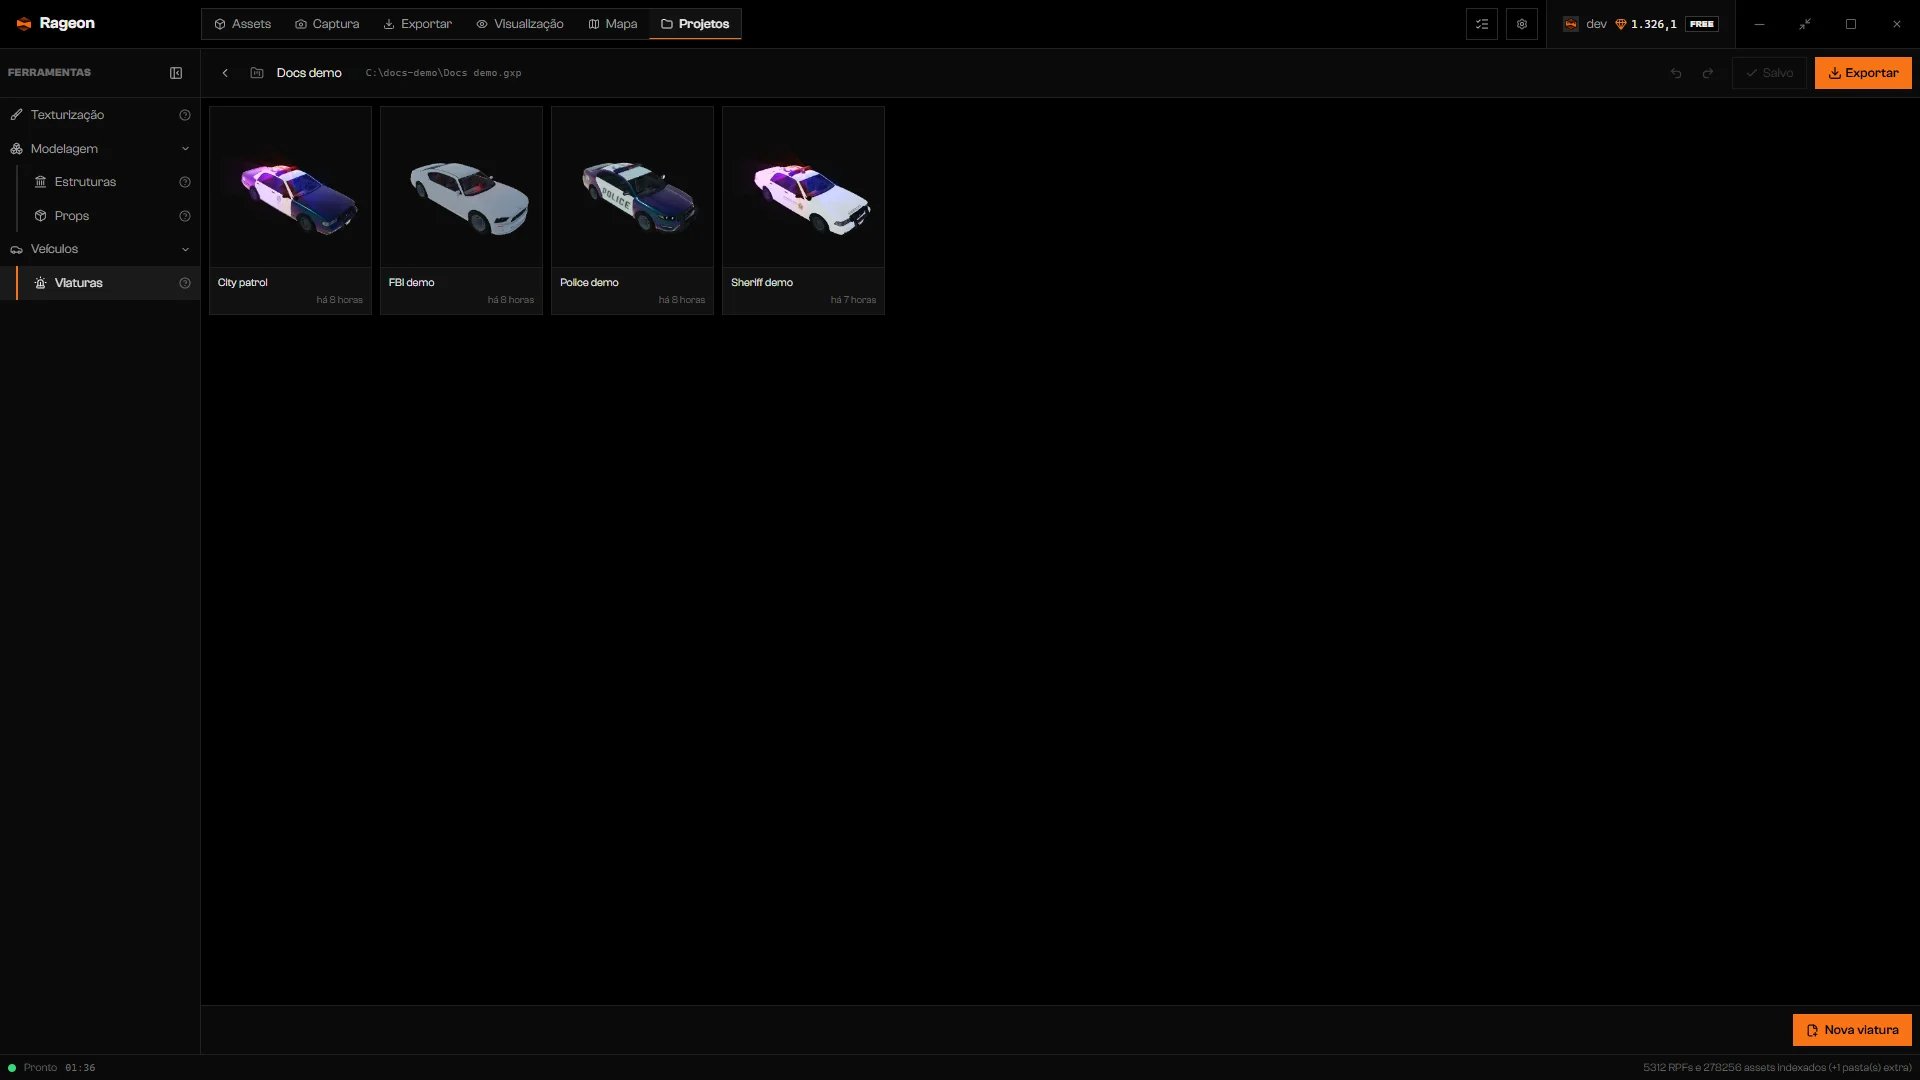This screenshot has height=1080, width=1920.
Task: Click the gem credits balance 1.326,1
Action: pos(1646,24)
